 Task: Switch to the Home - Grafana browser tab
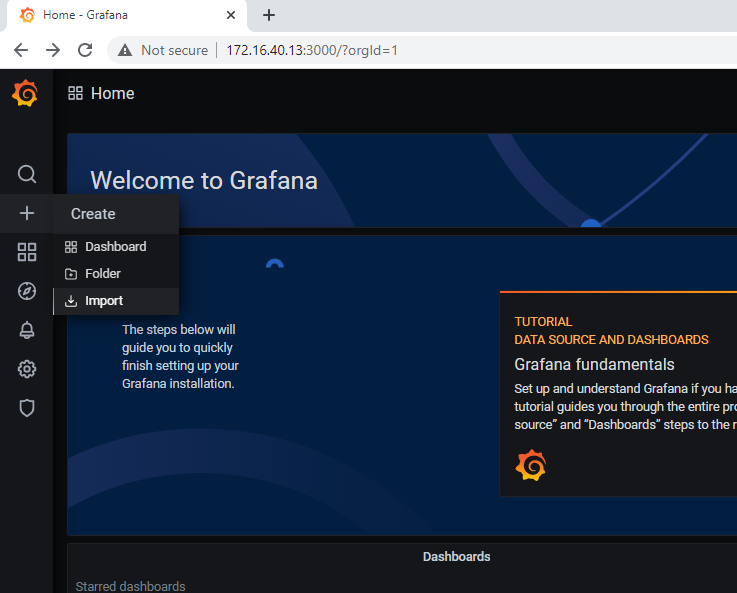pyautogui.click(x=127, y=16)
